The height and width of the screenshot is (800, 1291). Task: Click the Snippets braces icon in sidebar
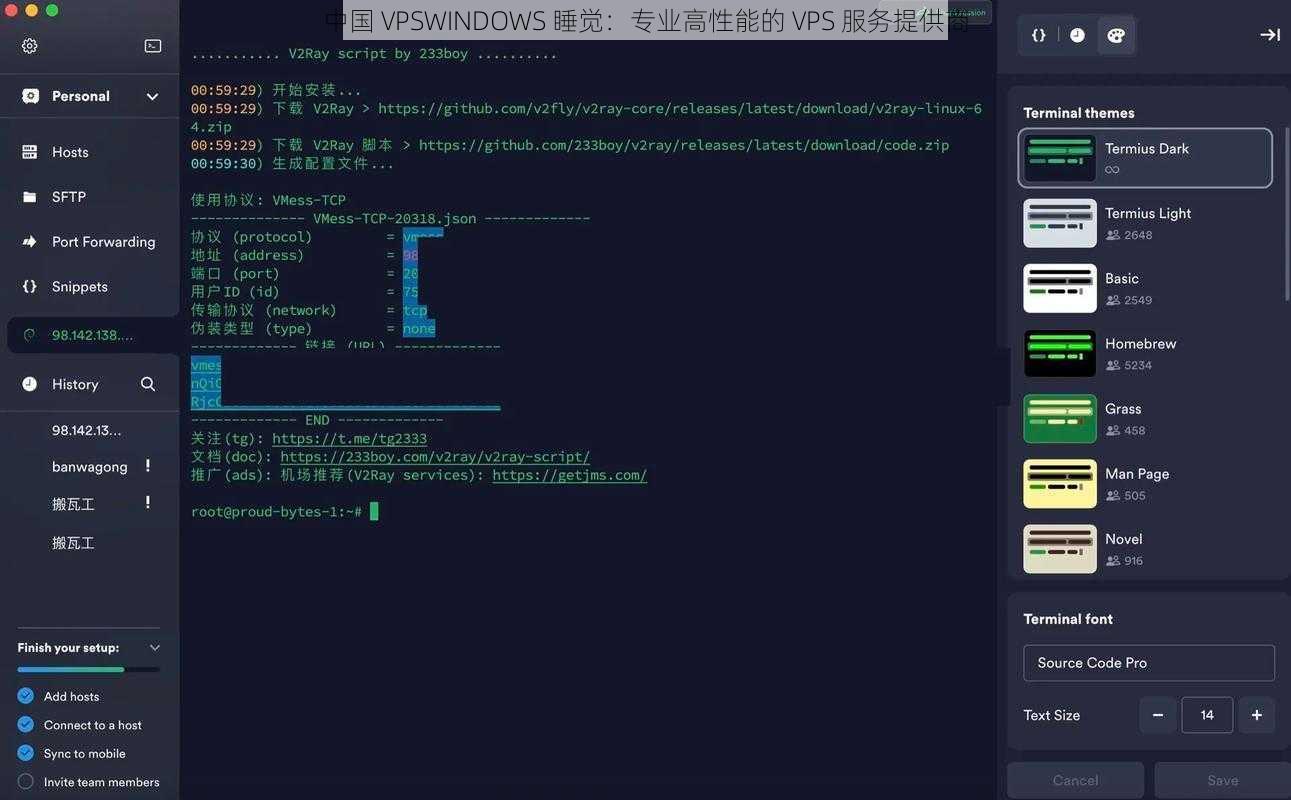pyautogui.click(x=30, y=287)
